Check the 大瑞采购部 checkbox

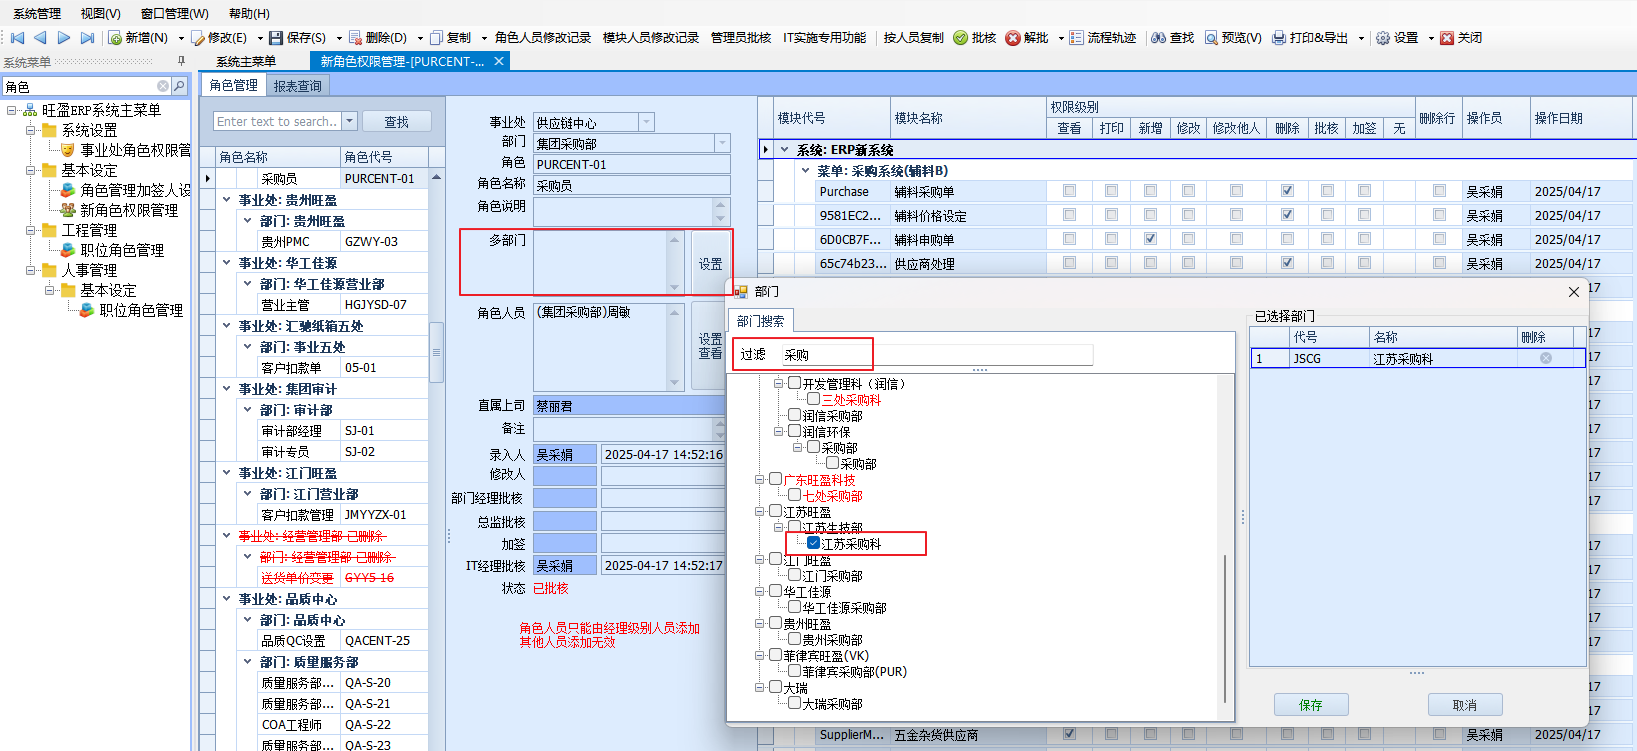[x=794, y=703]
